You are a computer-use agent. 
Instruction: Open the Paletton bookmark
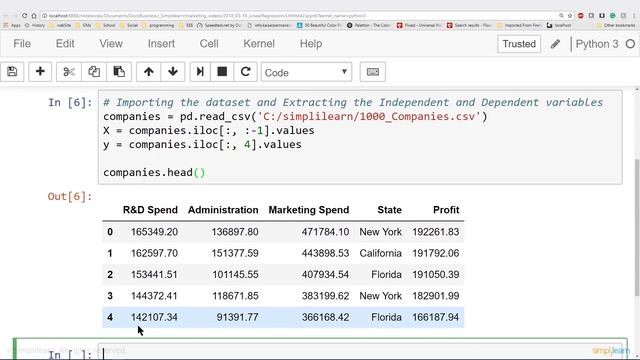point(371,25)
